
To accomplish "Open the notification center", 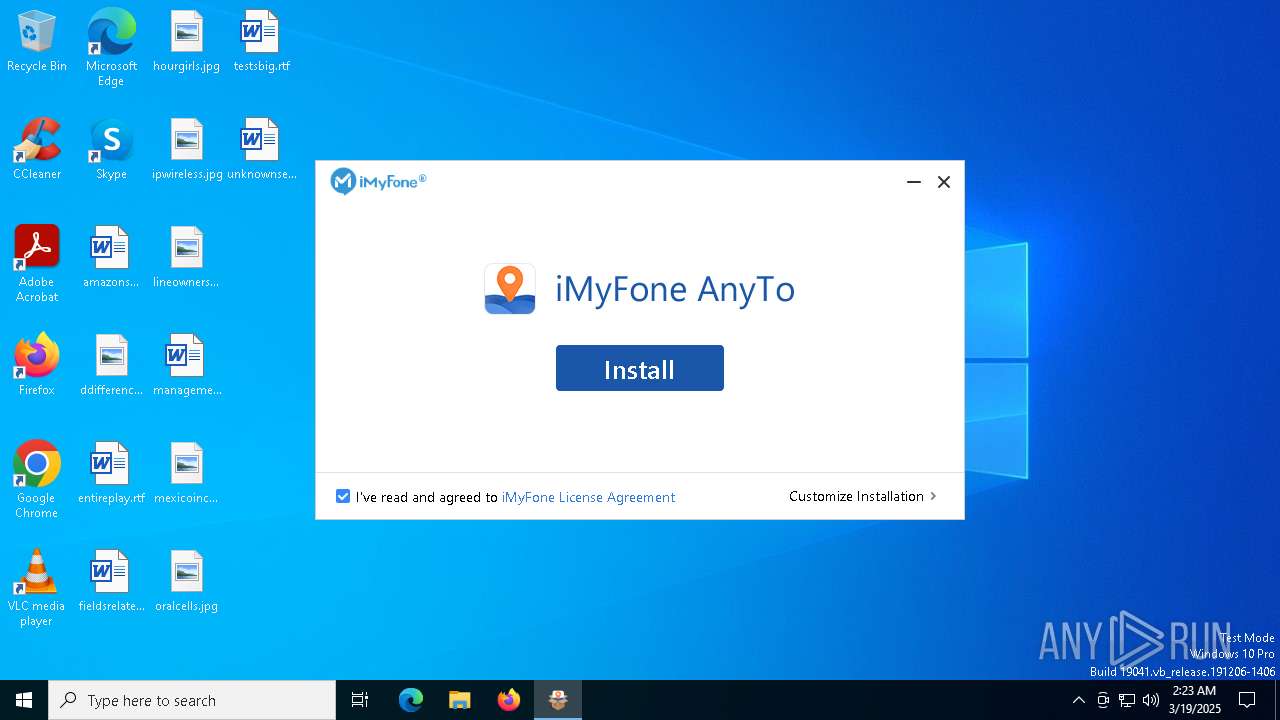I will coord(1247,700).
